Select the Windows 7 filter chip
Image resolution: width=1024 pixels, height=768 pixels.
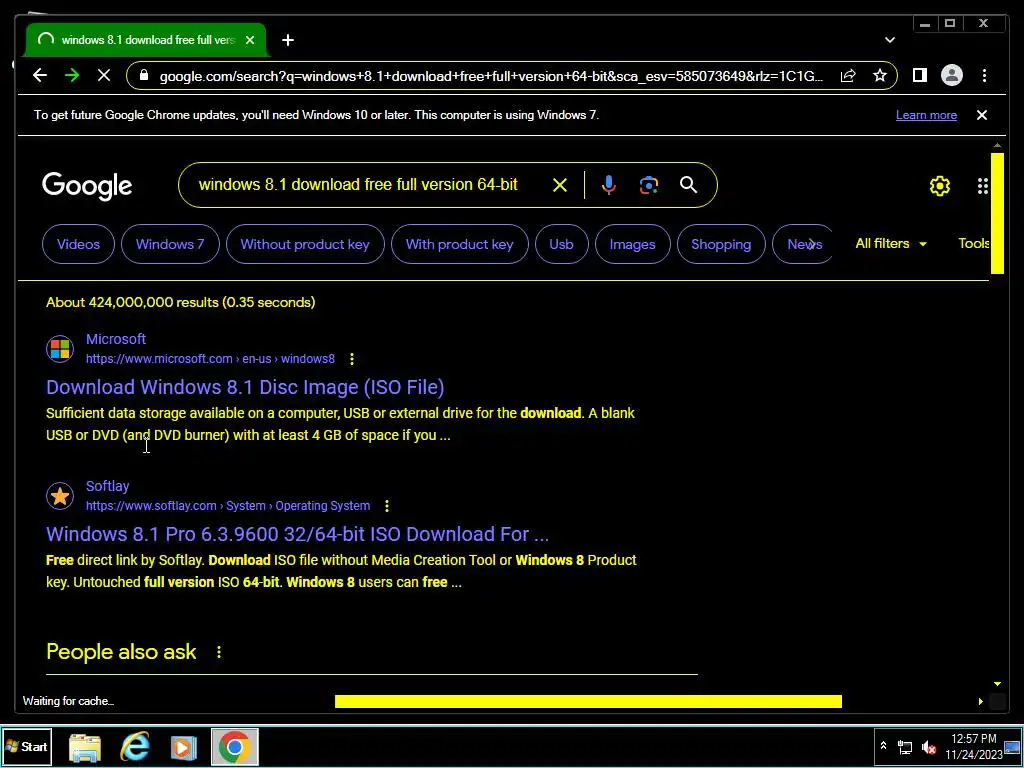pos(170,244)
